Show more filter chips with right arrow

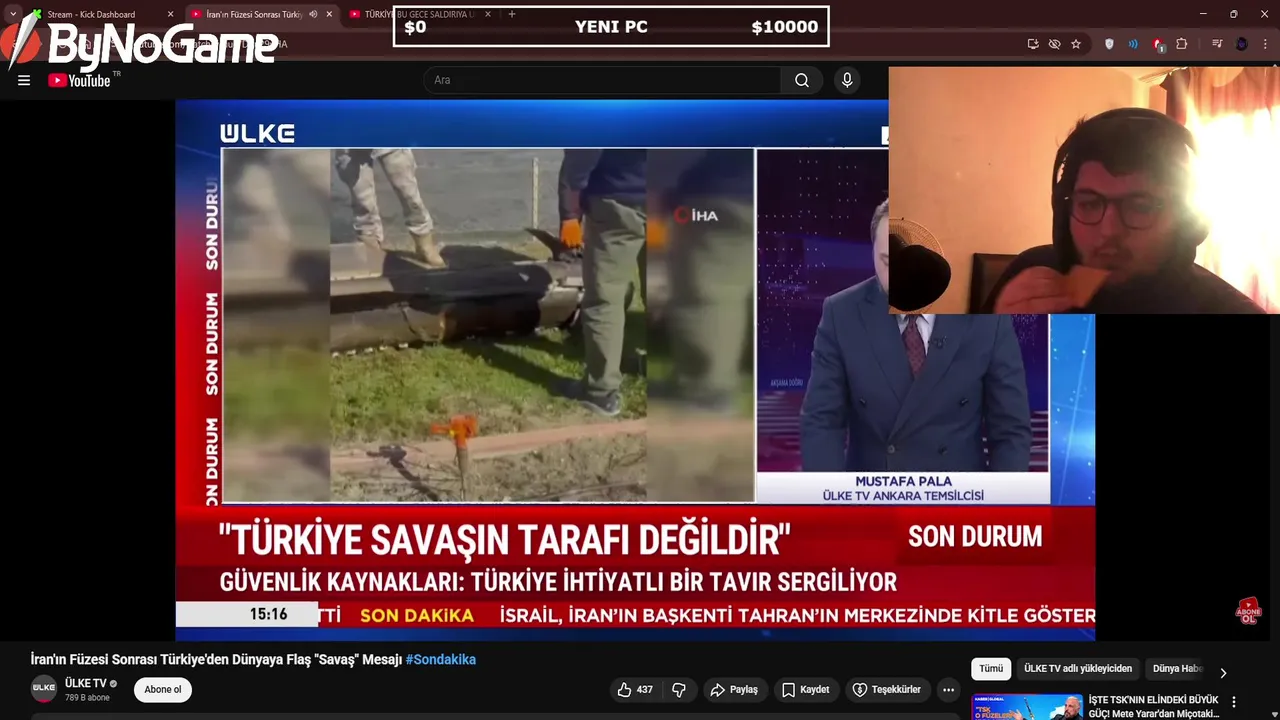click(x=1223, y=673)
